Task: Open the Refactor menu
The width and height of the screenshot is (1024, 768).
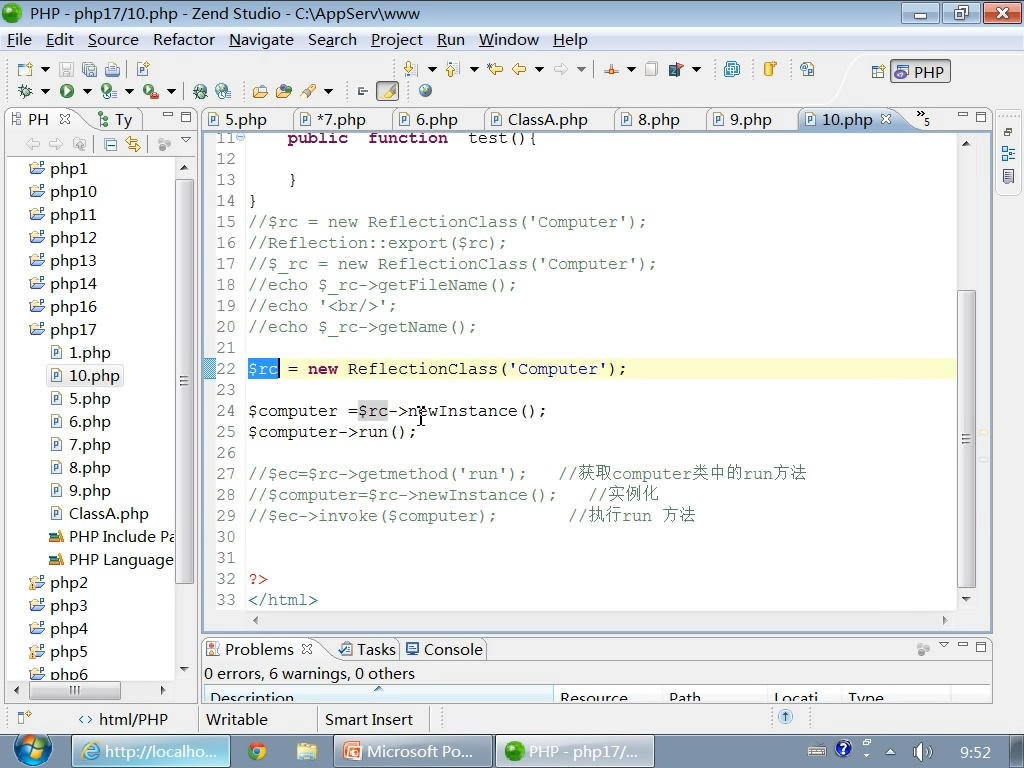Action: 184,40
